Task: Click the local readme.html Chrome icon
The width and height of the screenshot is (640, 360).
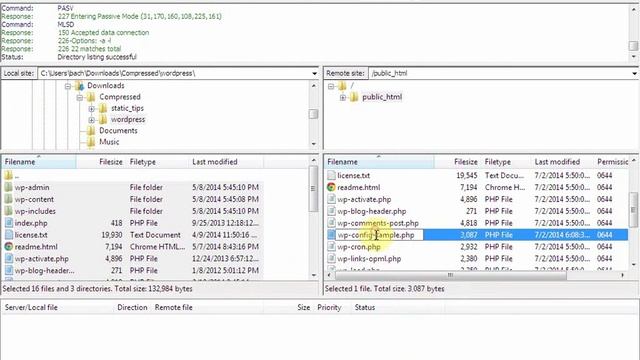Action: (9, 247)
